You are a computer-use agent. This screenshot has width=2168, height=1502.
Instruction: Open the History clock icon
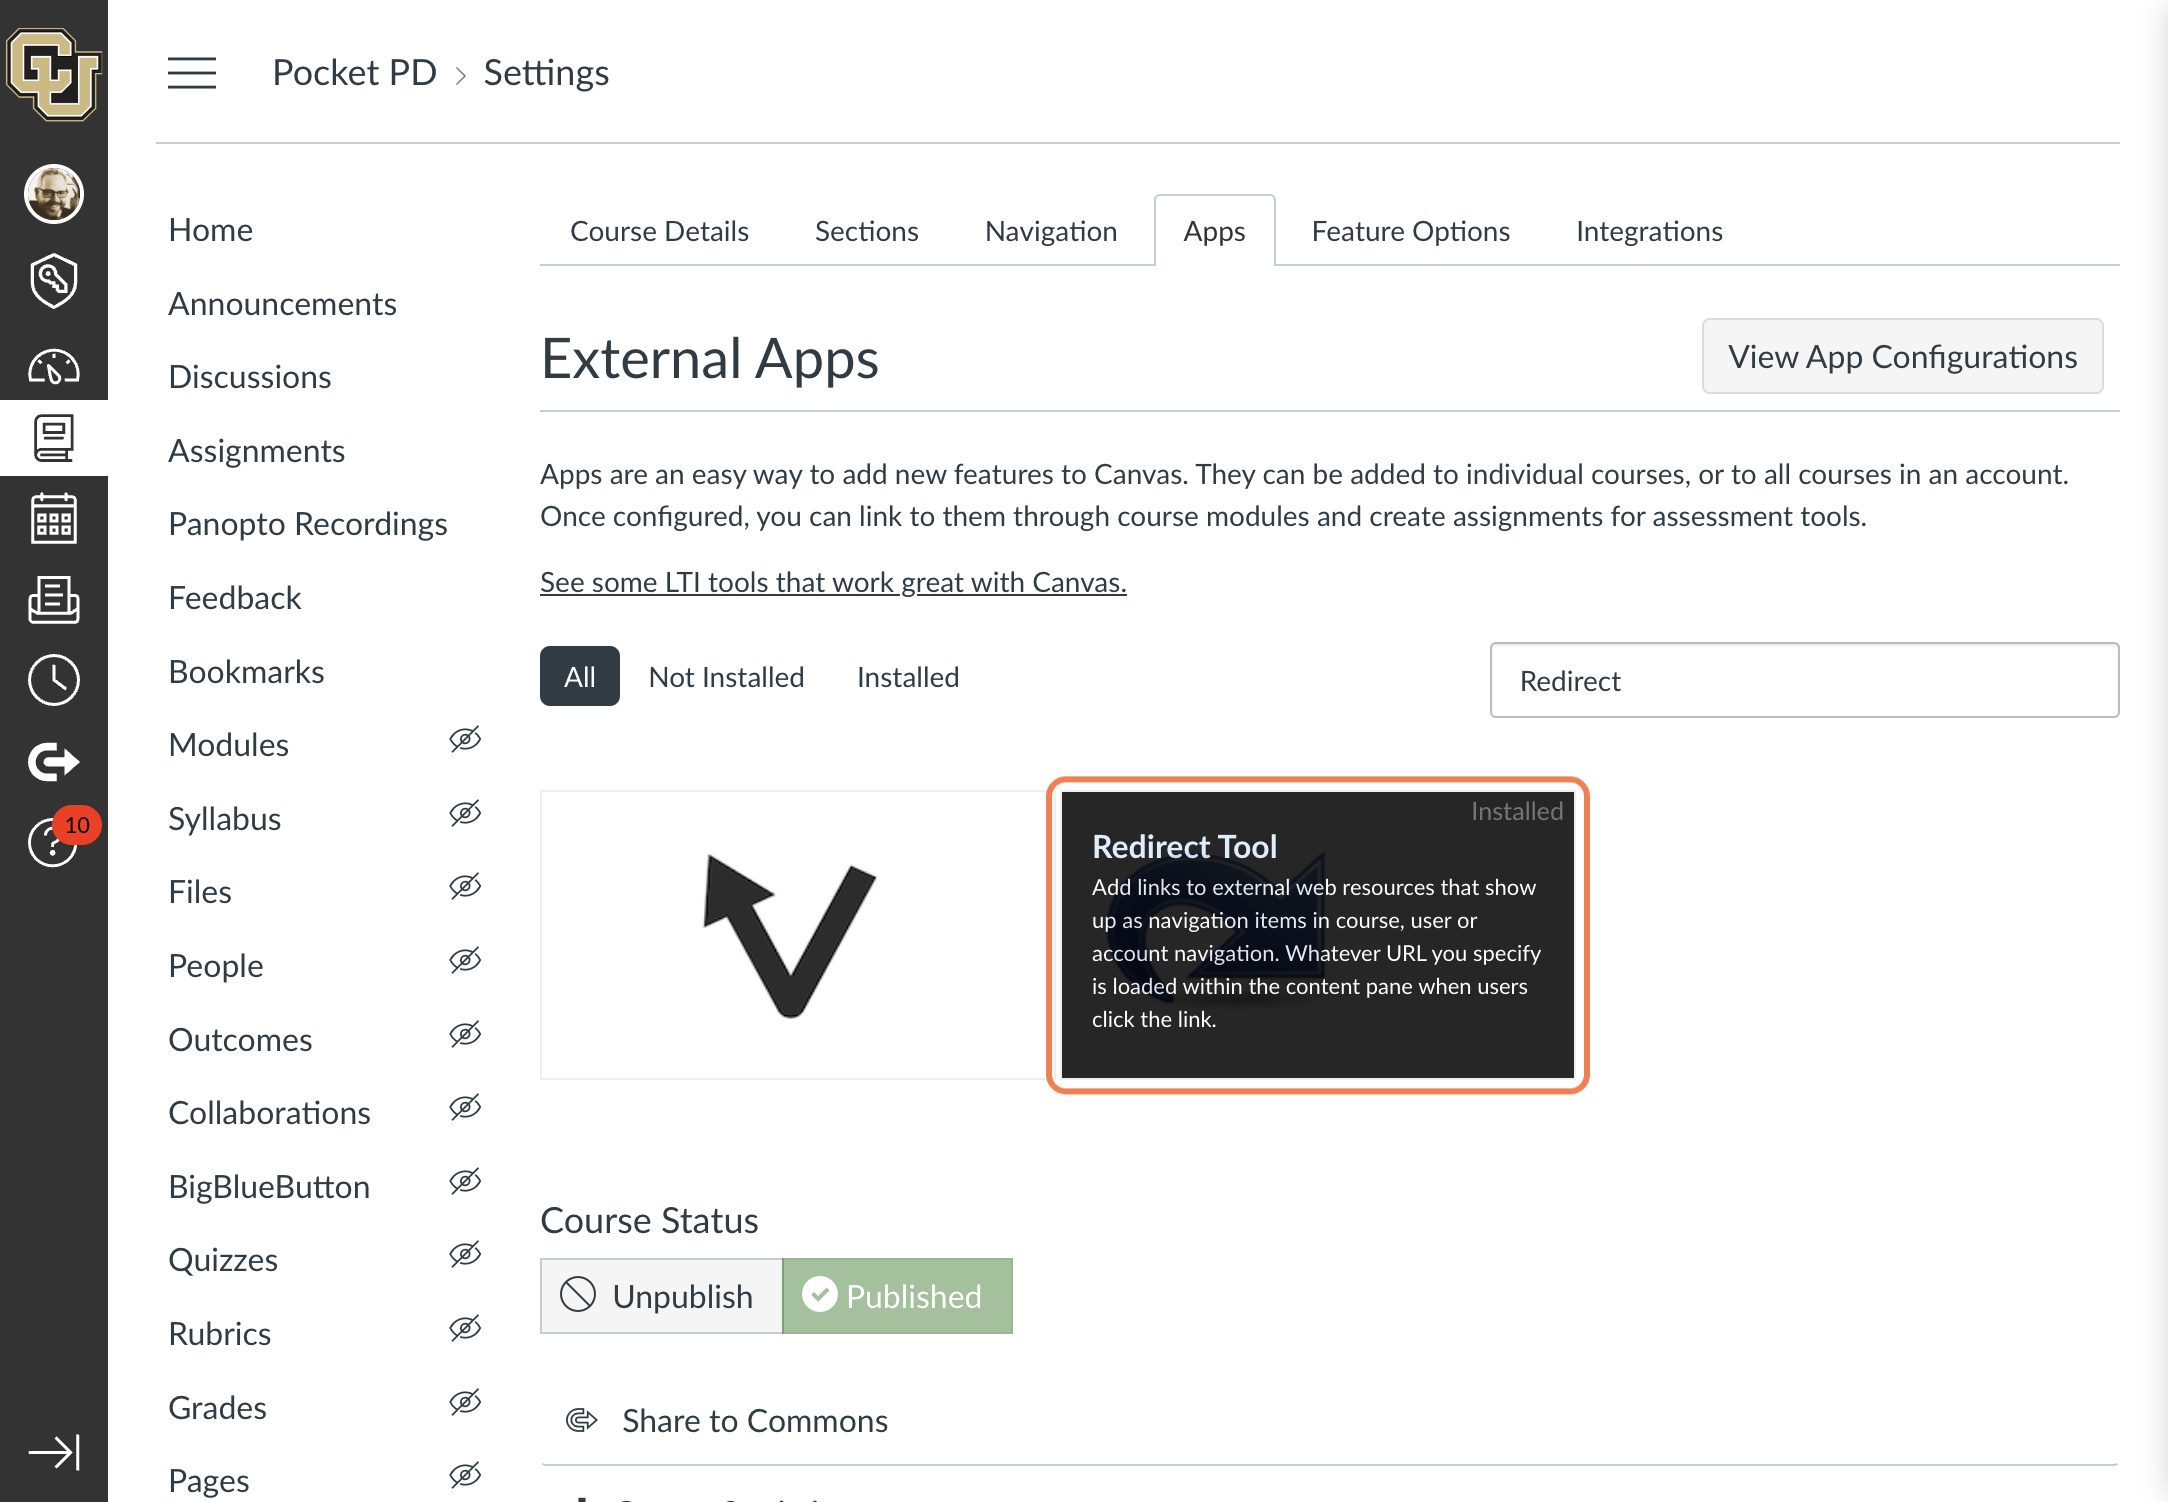[x=53, y=680]
